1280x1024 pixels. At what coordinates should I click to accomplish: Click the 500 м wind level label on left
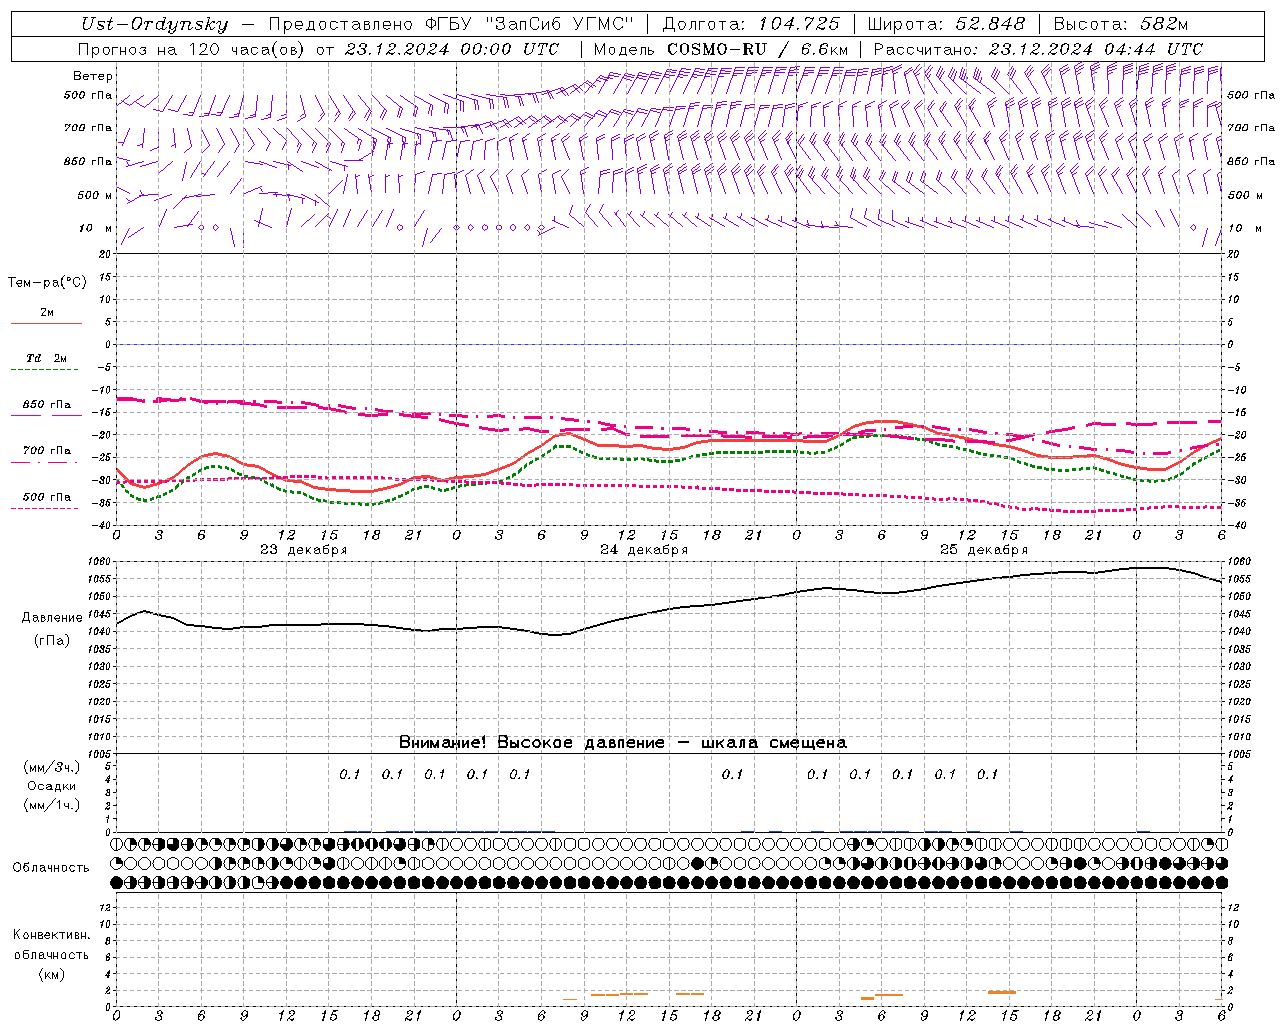tap(95, 195)
